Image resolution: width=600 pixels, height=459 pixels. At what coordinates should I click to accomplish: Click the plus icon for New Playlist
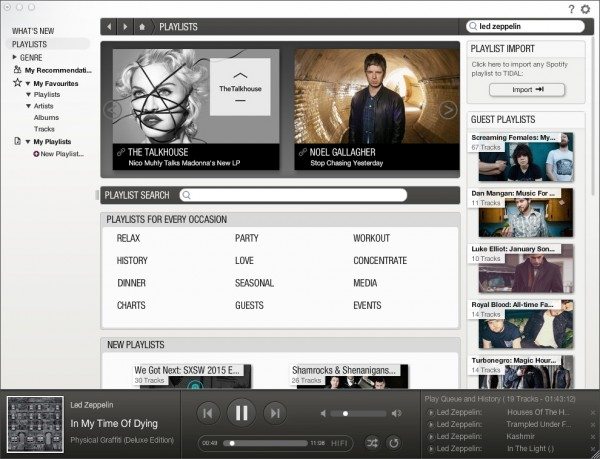[36, 154]
